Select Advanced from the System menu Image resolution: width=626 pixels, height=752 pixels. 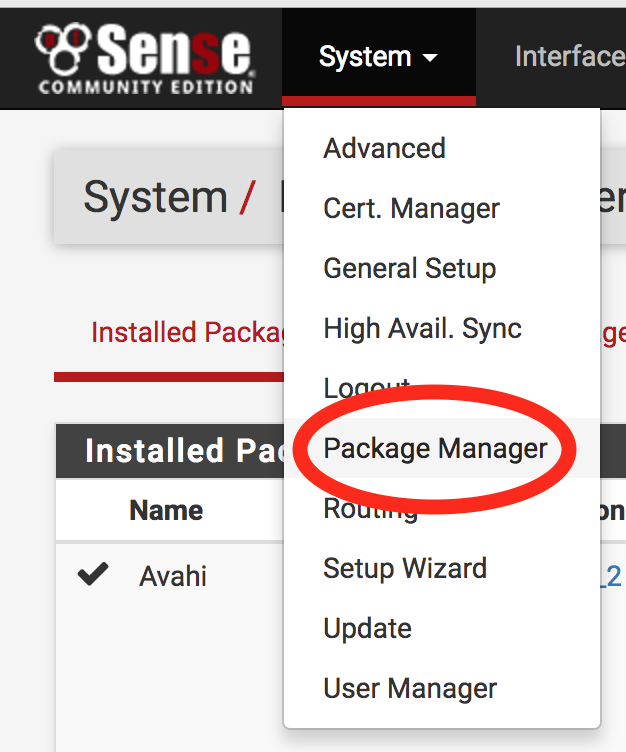[x=384, y=149]
